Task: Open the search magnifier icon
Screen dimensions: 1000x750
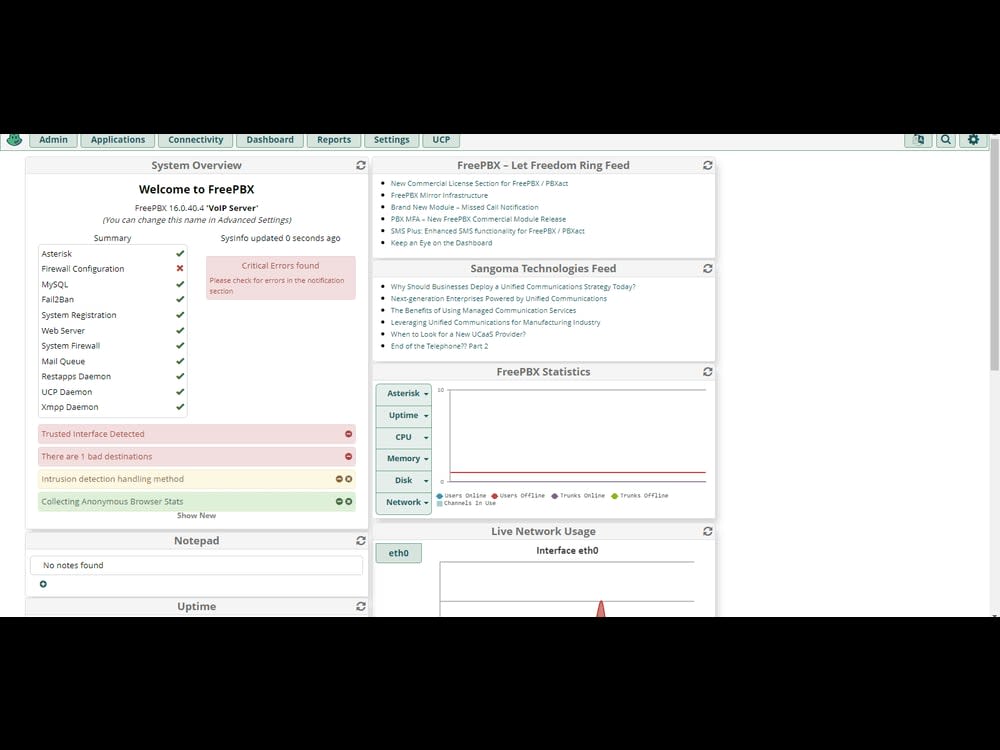Action: 946,140
